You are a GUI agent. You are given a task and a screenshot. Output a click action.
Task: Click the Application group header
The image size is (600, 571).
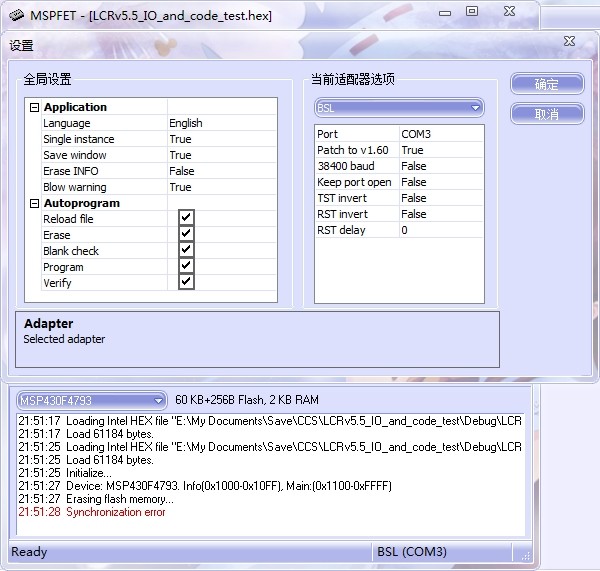(x=75, y=107)
